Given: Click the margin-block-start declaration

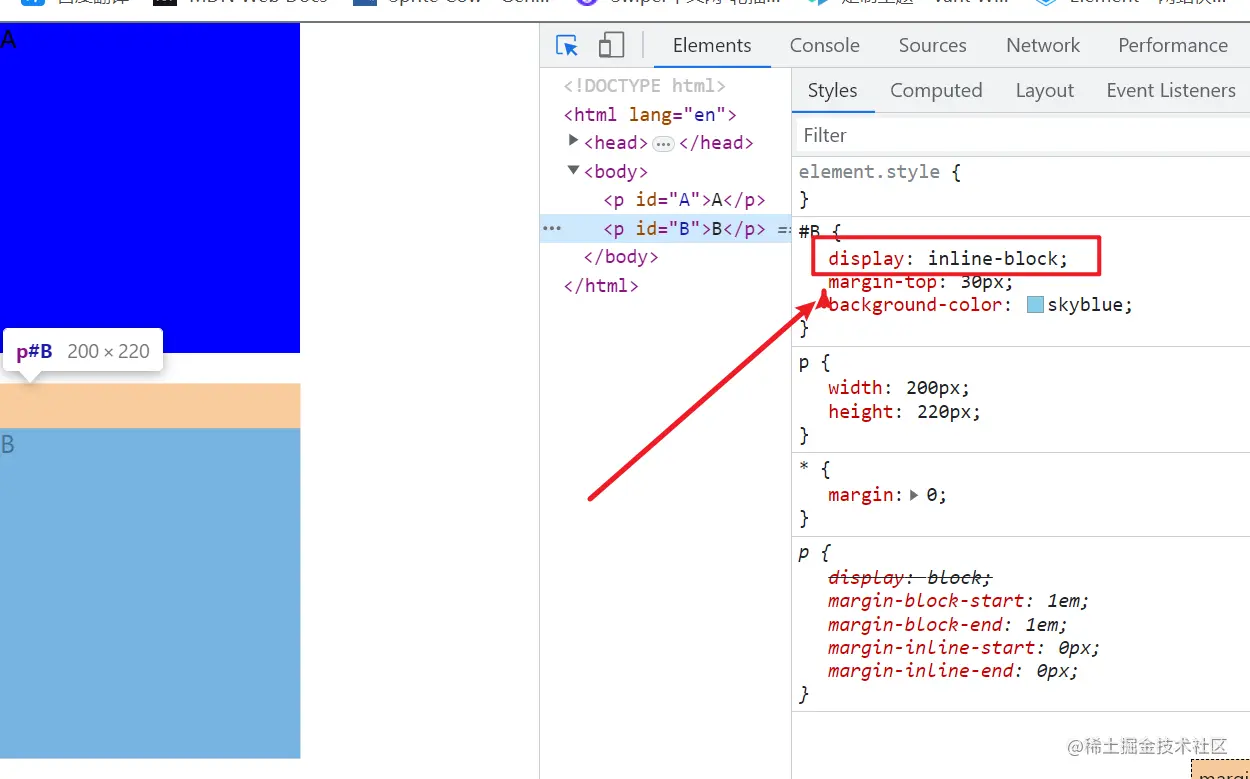Looking at the screenshot, I should 958,601.
